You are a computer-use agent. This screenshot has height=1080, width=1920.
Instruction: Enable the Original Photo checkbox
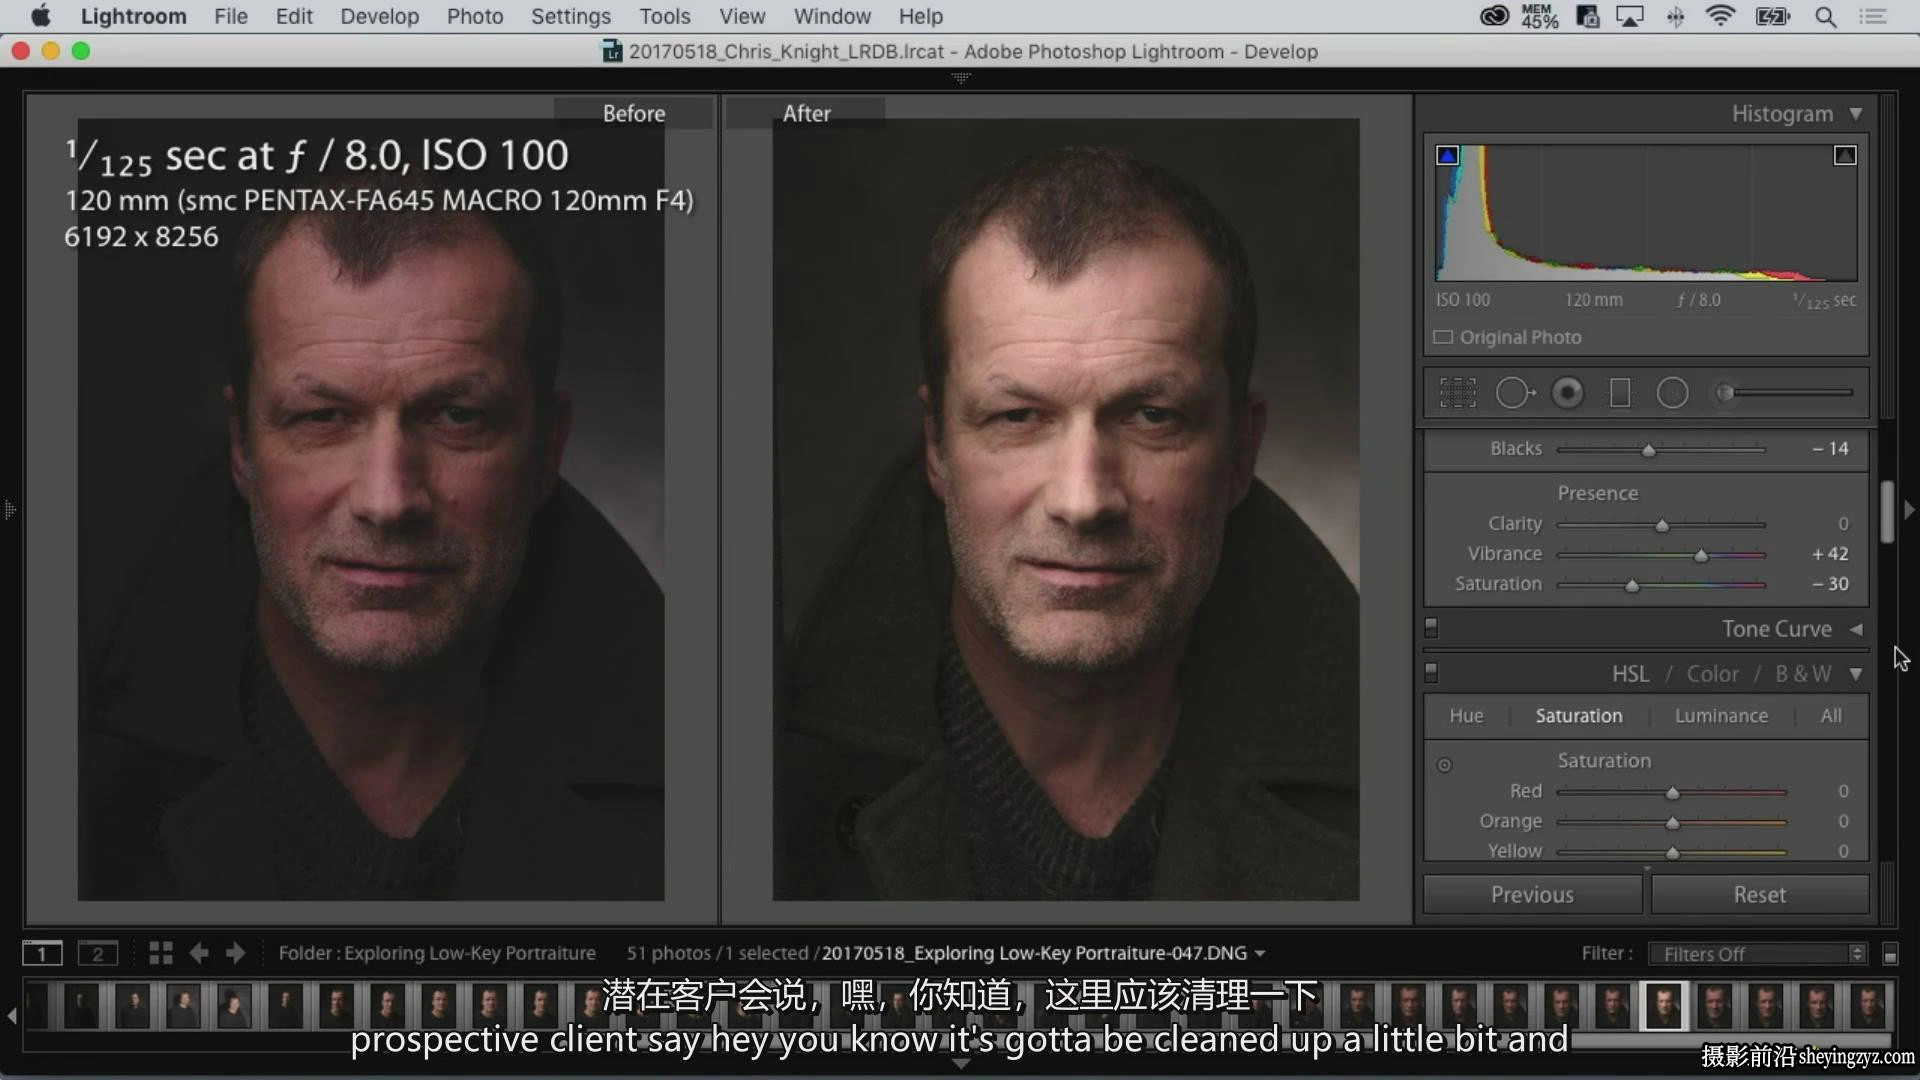pyautogui.click(x=1443, y=337)
